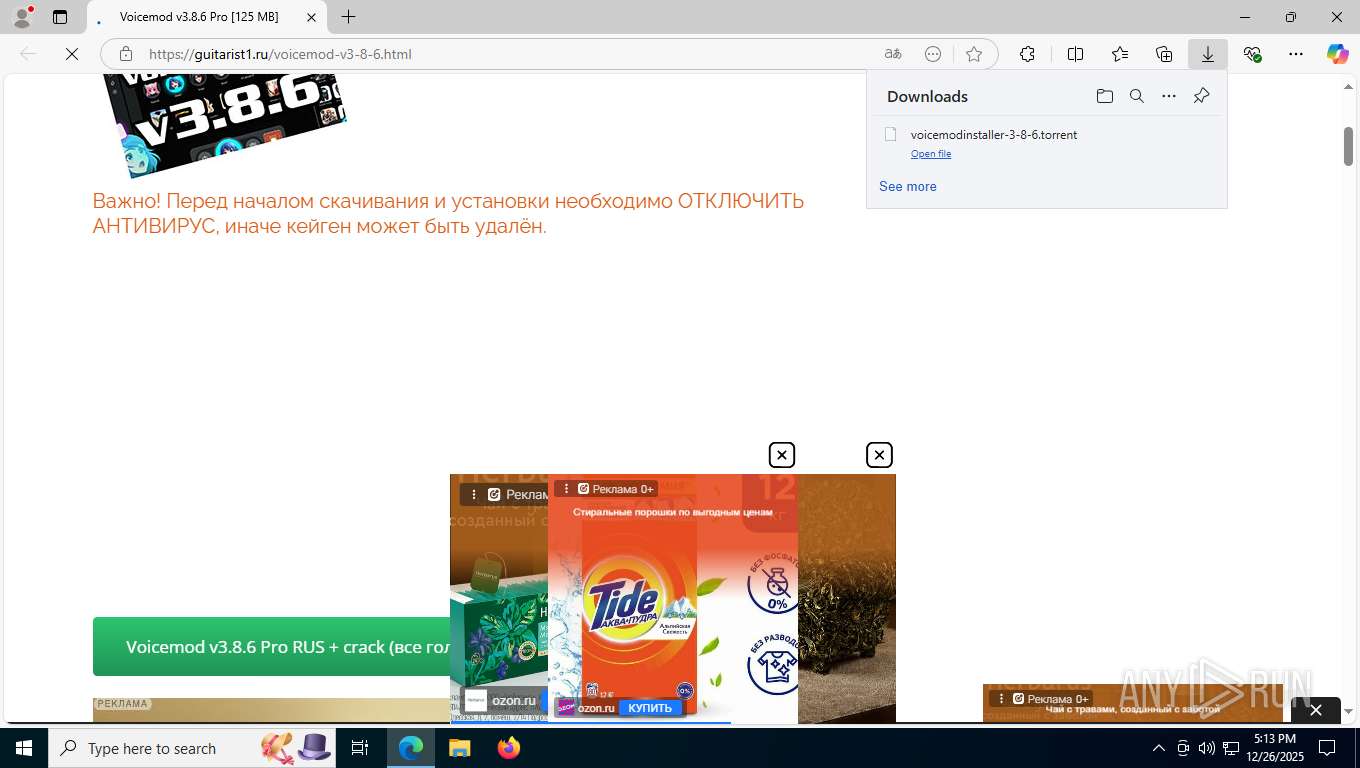Open the Collections icon
The image size is (1360, 768).
pyautogui.click(x=1164, y=54)
